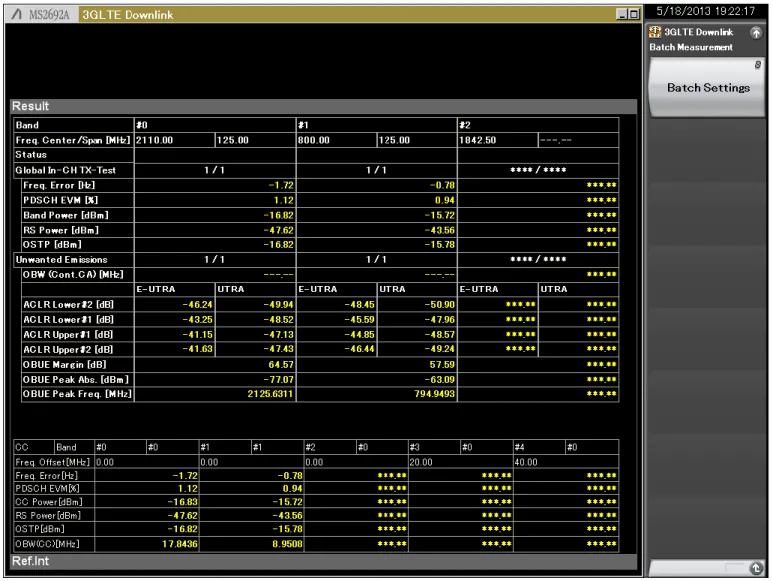Select the Band #0 center frequency 2110.00 field

pos(175,140)
